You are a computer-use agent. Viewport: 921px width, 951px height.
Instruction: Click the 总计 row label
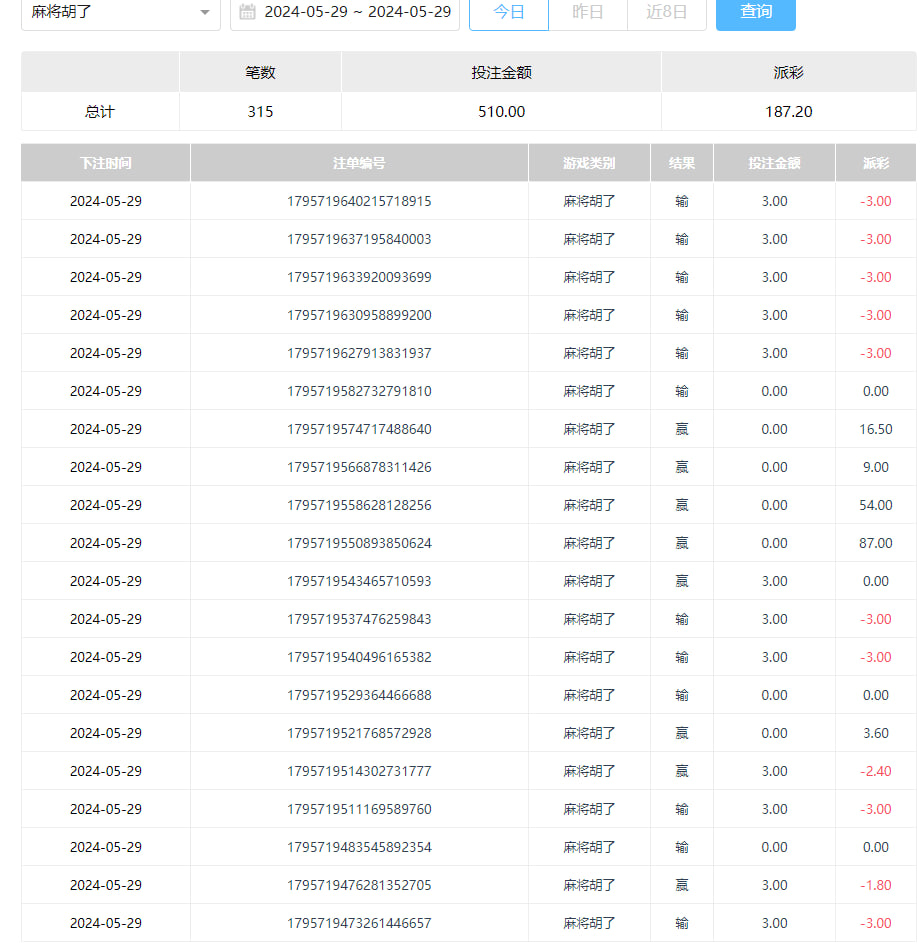pyautogui.click(x=100, y=112)
